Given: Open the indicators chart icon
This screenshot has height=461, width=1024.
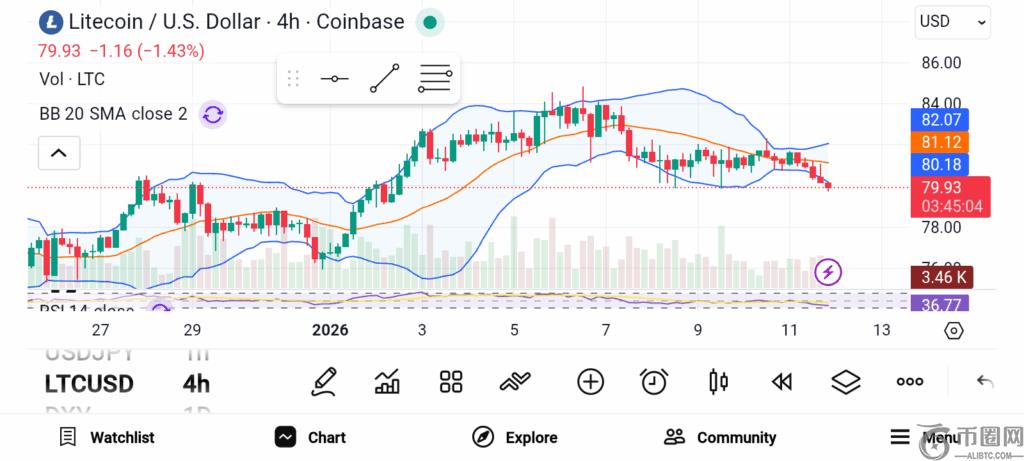Looking at the screenshot, I should click(x=387, y=381).
